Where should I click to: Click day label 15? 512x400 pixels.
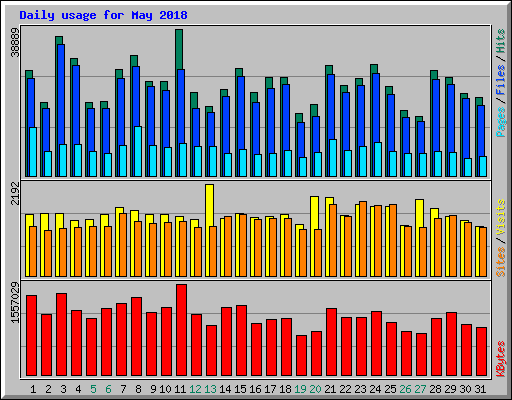(240, 389)
